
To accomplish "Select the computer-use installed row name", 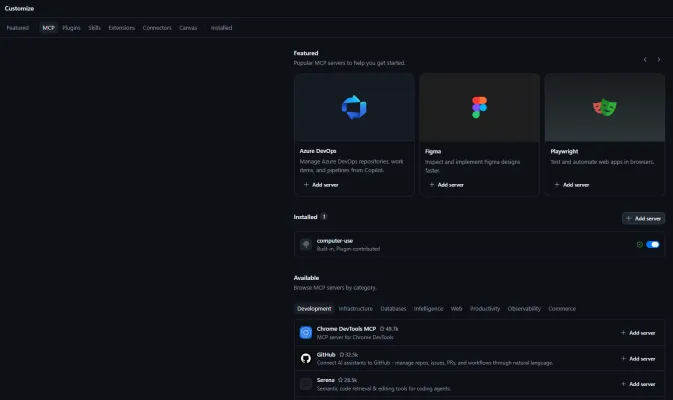I will (x=335, y=241).
